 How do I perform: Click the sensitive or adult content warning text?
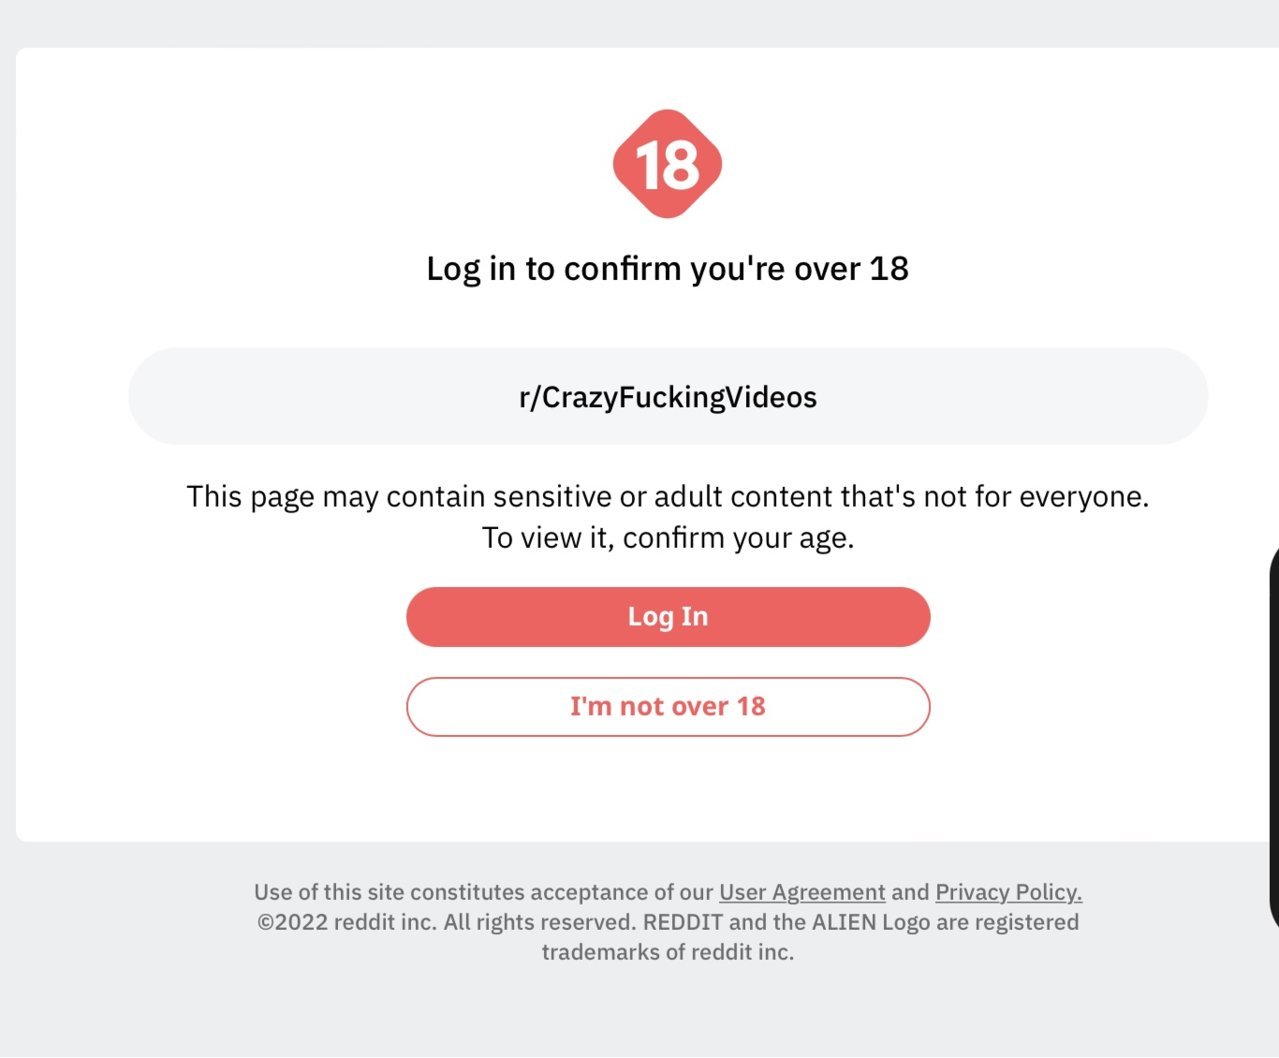[x=668, y=496]
